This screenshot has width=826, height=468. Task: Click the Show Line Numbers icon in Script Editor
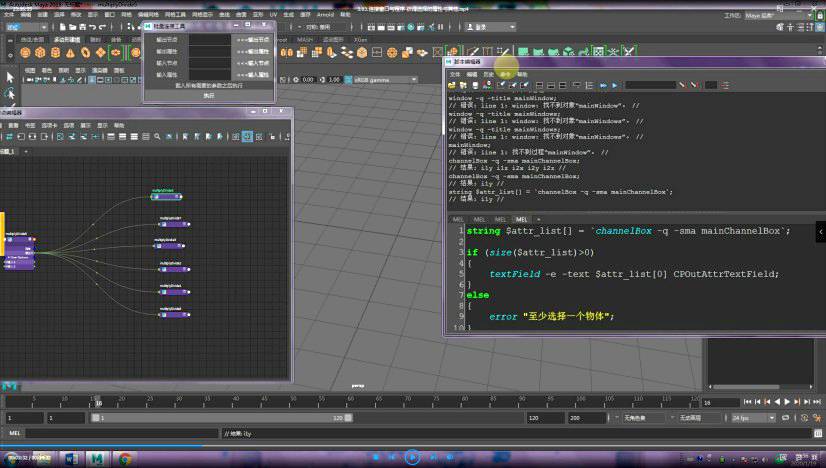[x=589, y=85]
